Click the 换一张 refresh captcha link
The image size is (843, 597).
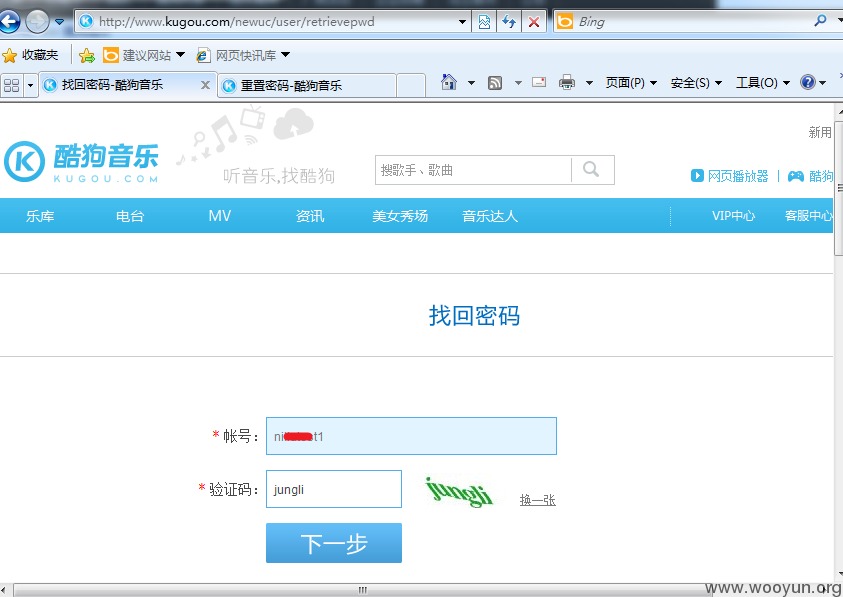point(537,500)
